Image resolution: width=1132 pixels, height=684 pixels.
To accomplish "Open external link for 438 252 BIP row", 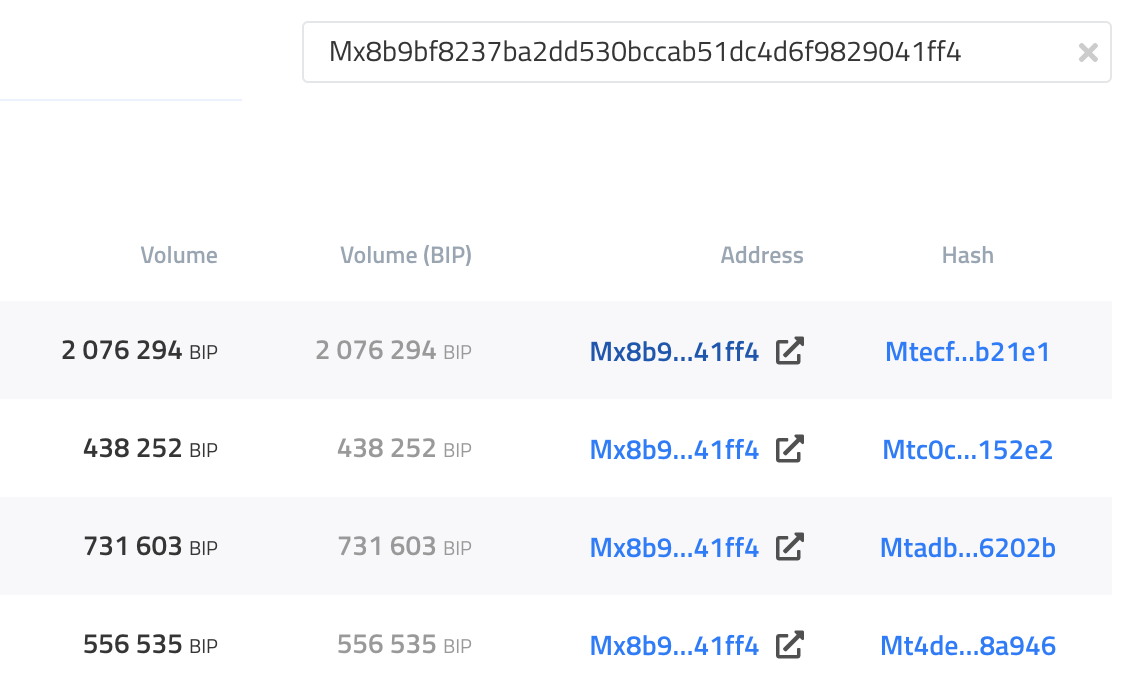I will 790,449.
